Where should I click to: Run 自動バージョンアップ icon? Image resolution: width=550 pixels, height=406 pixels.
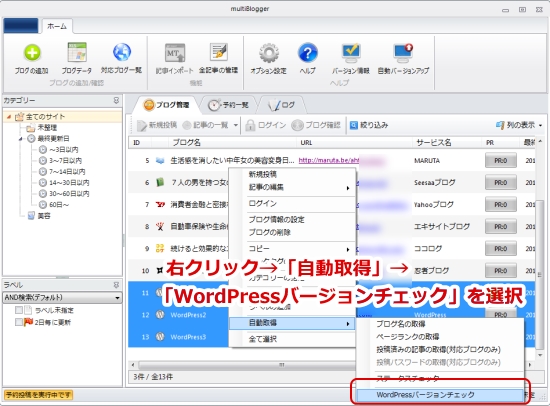click(403, 53)
